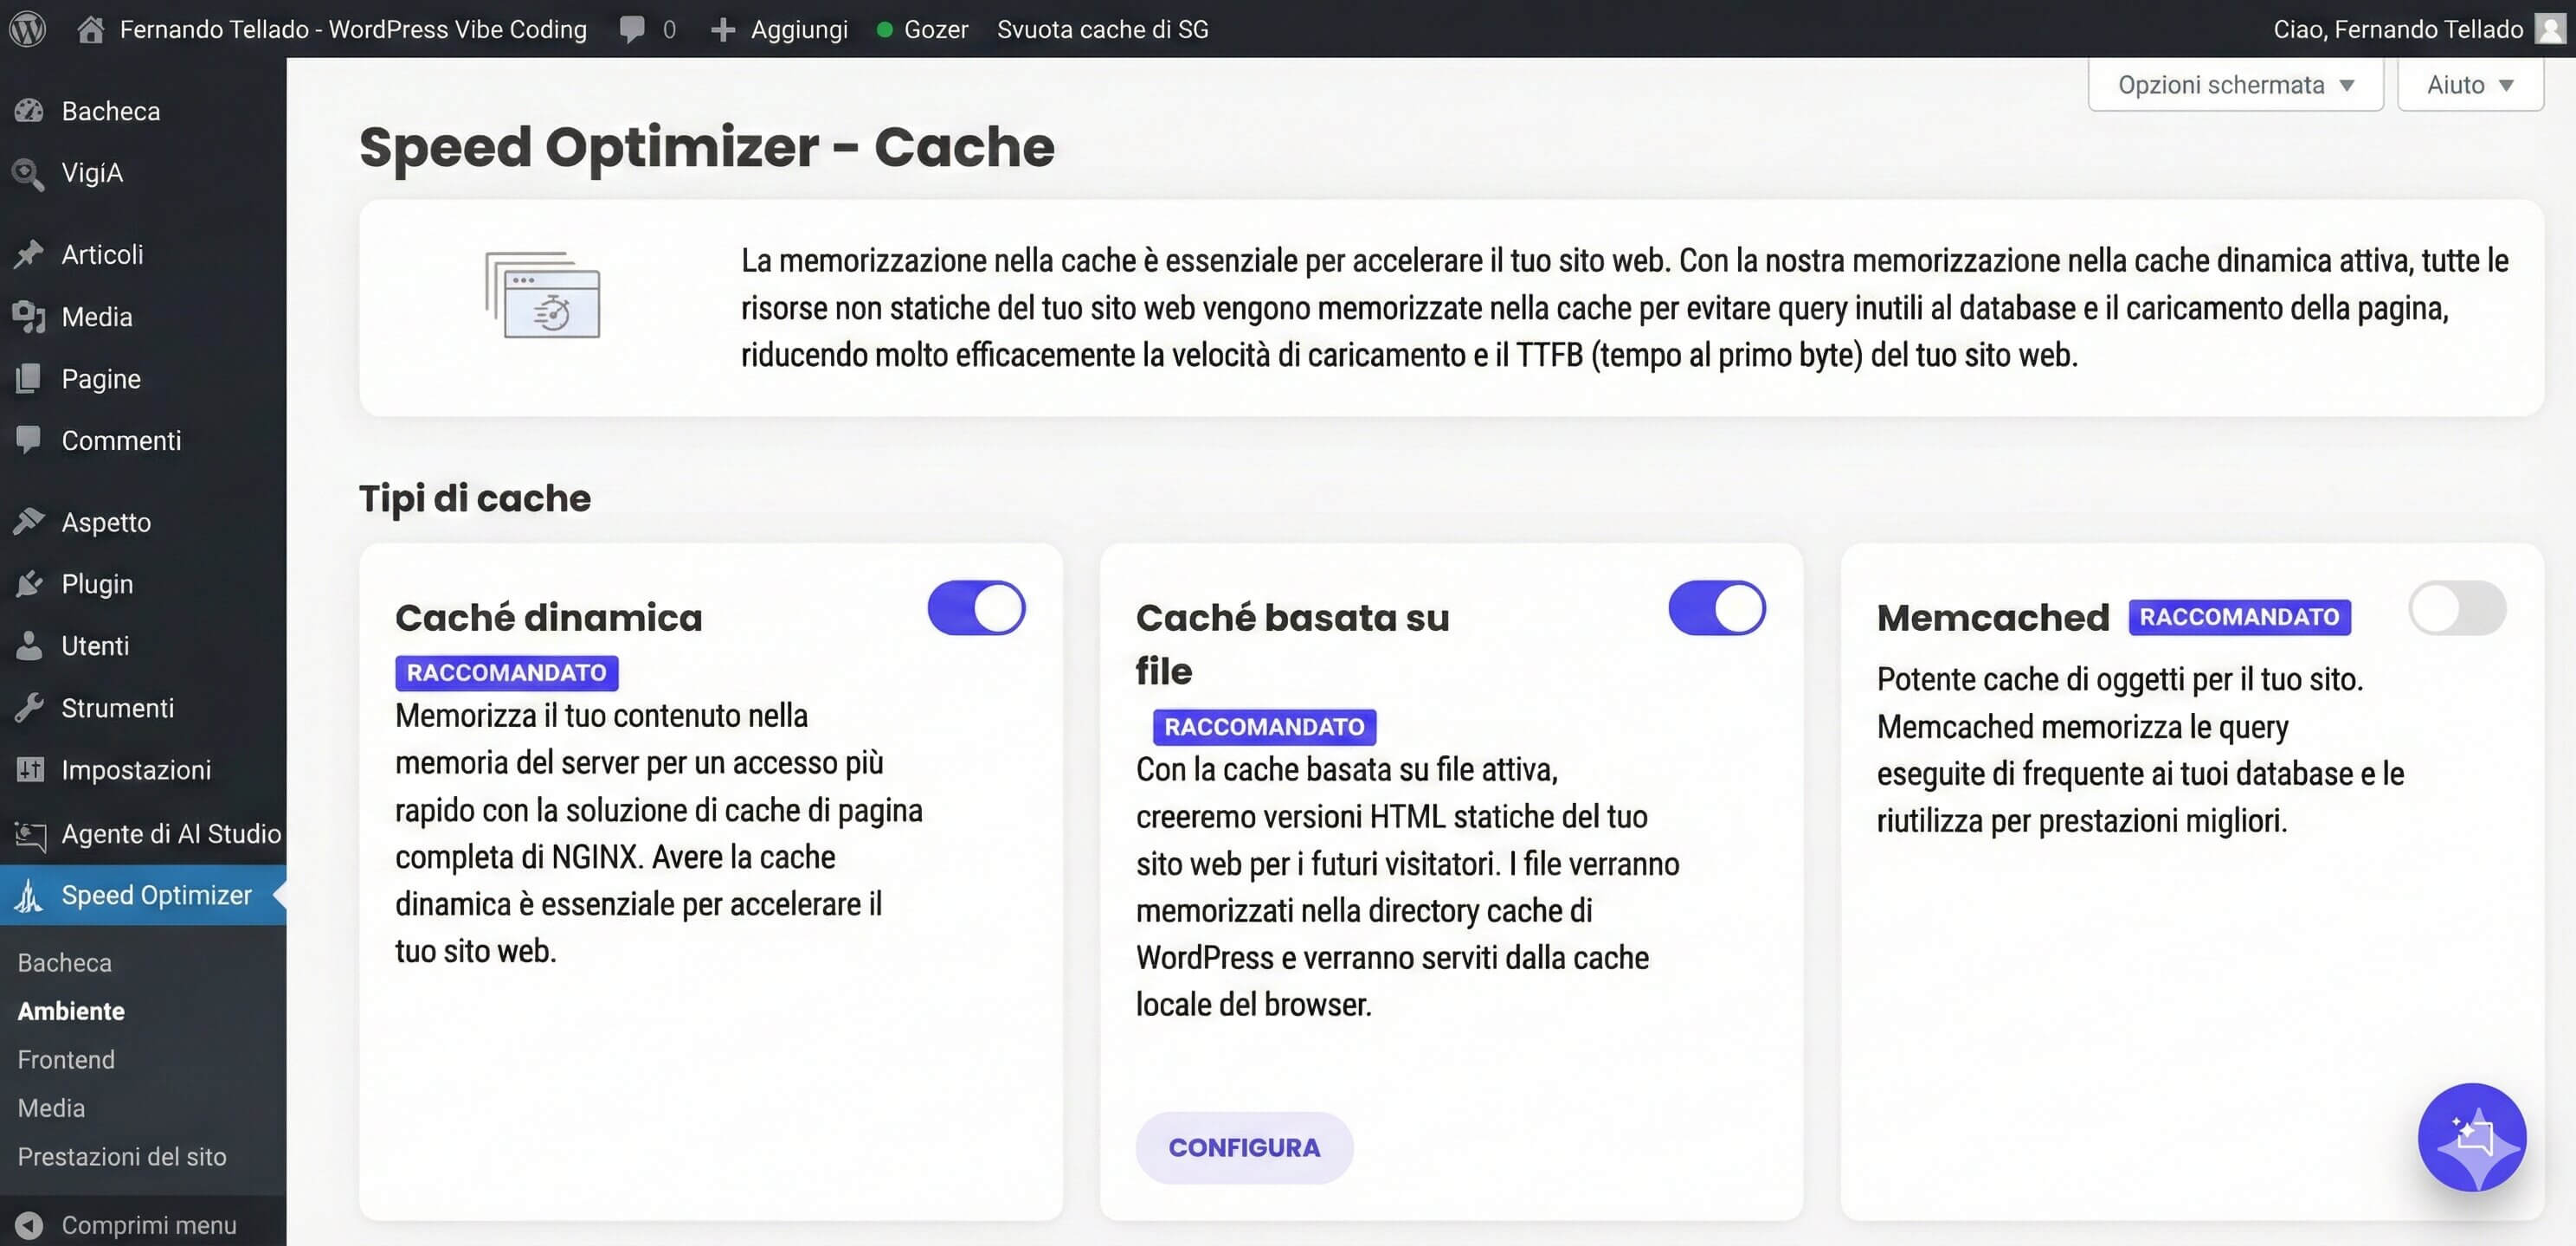Open the WordPress logo menu
The width and height of the screenshot is (2576, 1246).
coord(27,28)
